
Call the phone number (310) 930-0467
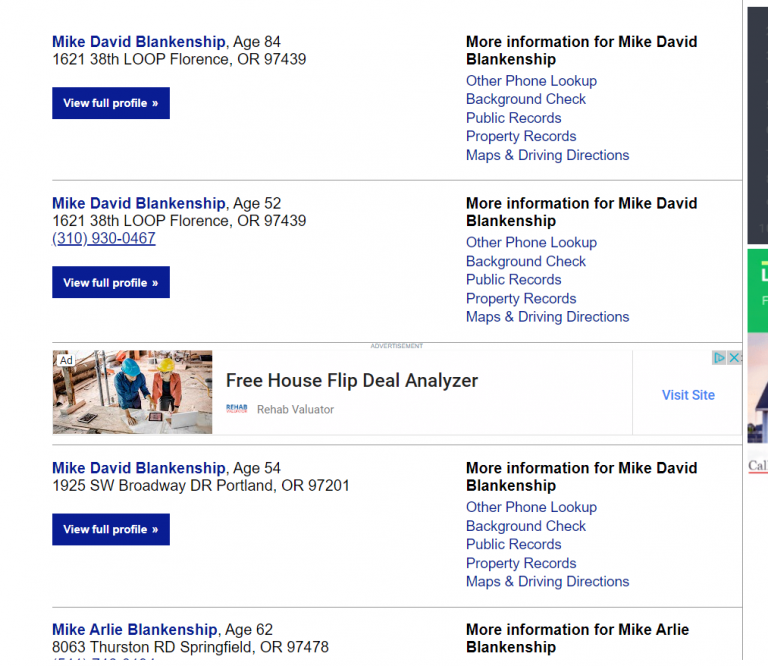click(104, 239)
